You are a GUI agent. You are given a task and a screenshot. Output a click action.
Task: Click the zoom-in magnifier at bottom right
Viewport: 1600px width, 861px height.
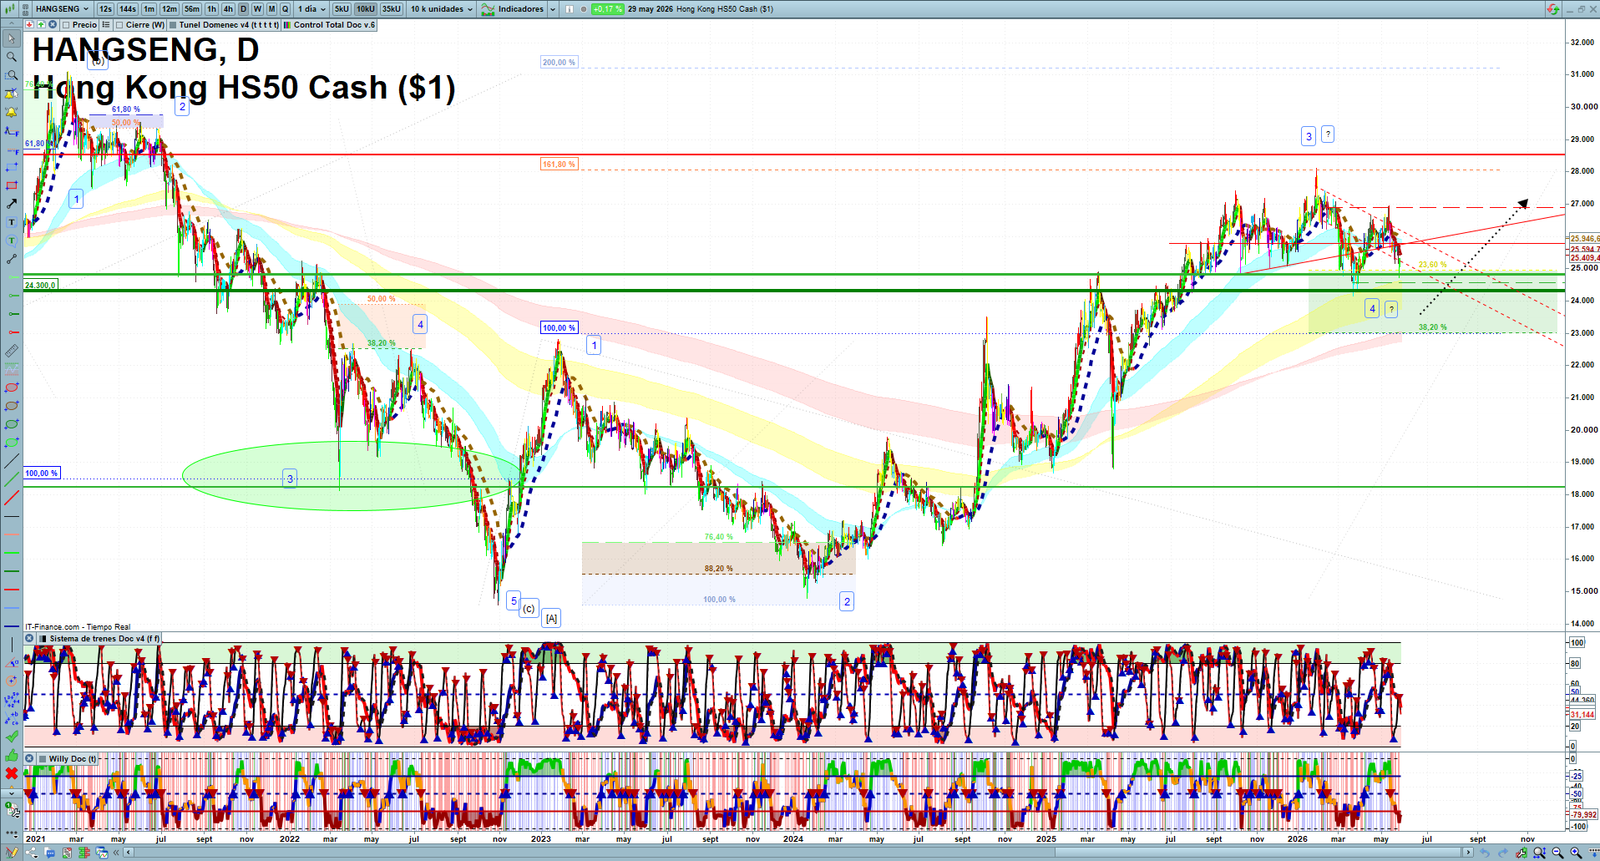(1575, 852)
